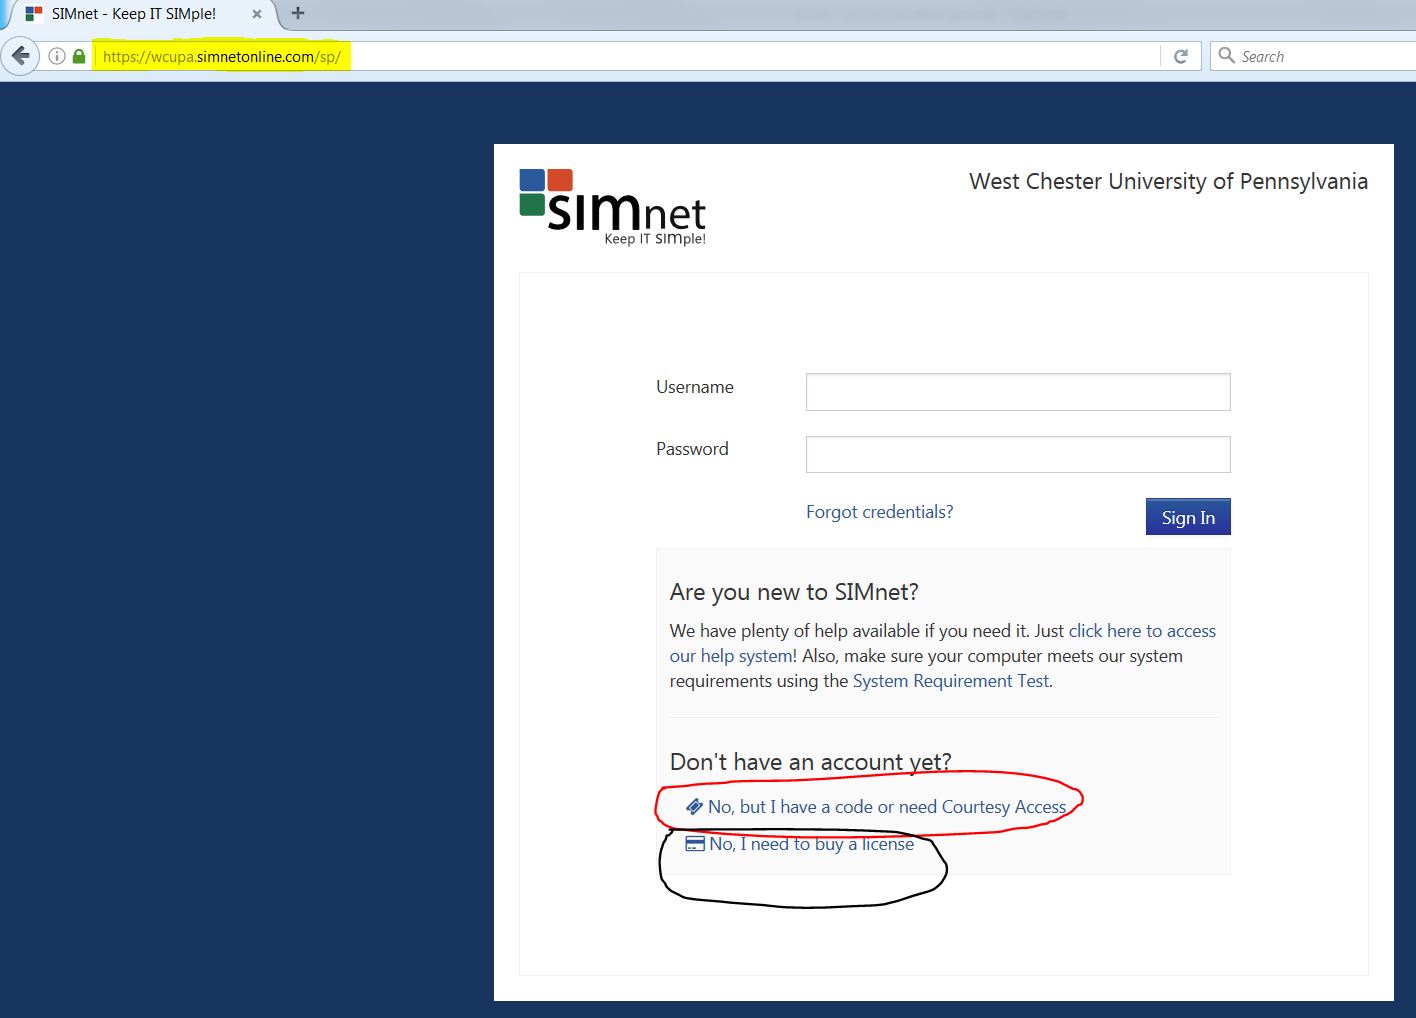Click the Are you new to SIMnet? heading

(x=794, y=592)
